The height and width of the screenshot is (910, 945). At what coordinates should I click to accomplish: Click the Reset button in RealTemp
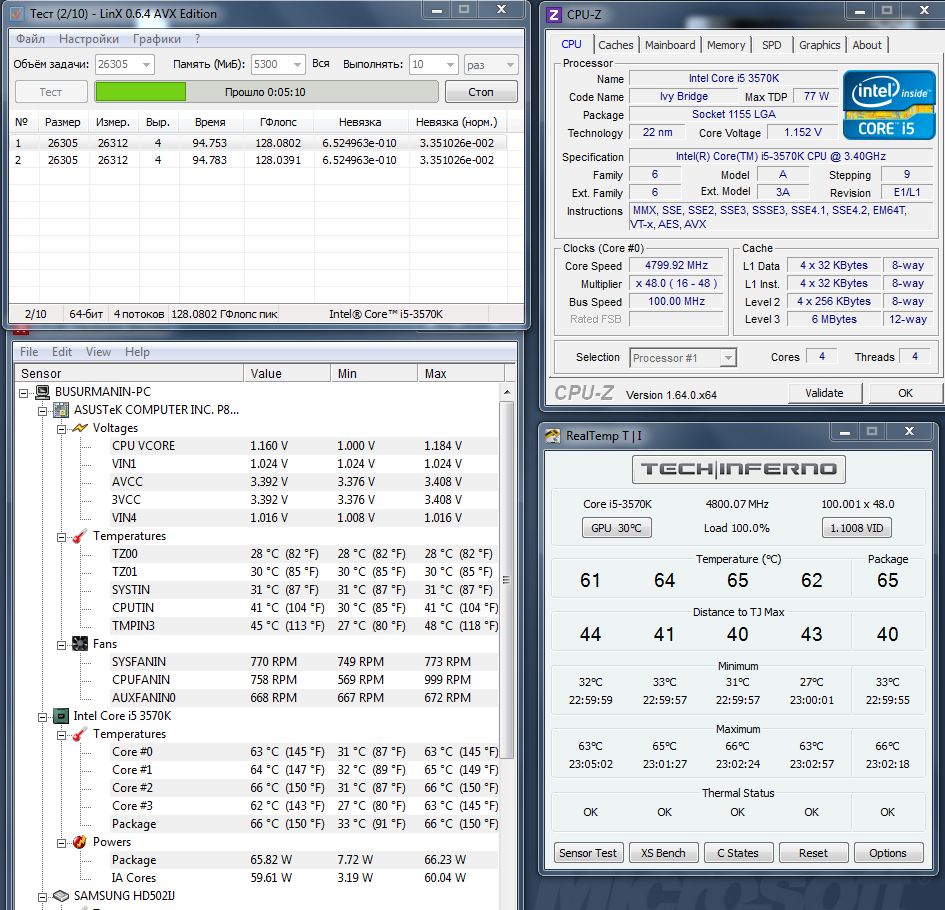click(x=813, y=853)
